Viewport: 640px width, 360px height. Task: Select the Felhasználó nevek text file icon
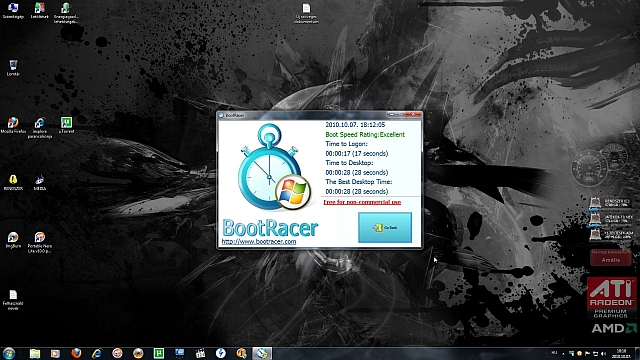13,300
